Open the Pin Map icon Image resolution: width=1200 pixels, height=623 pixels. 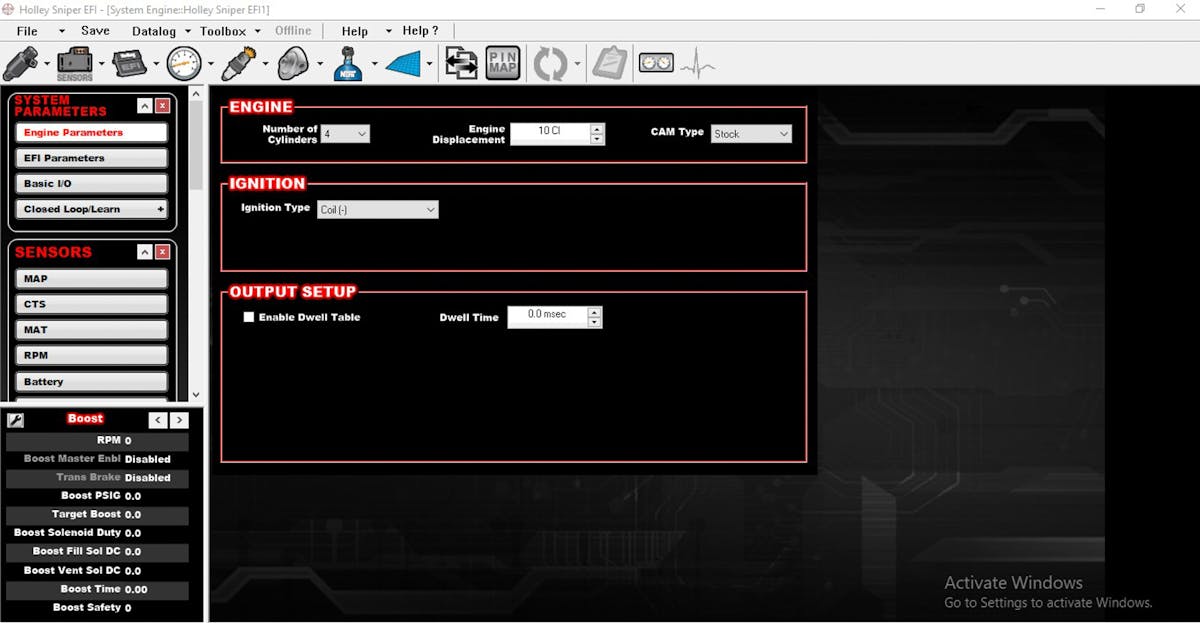[503, 64]
